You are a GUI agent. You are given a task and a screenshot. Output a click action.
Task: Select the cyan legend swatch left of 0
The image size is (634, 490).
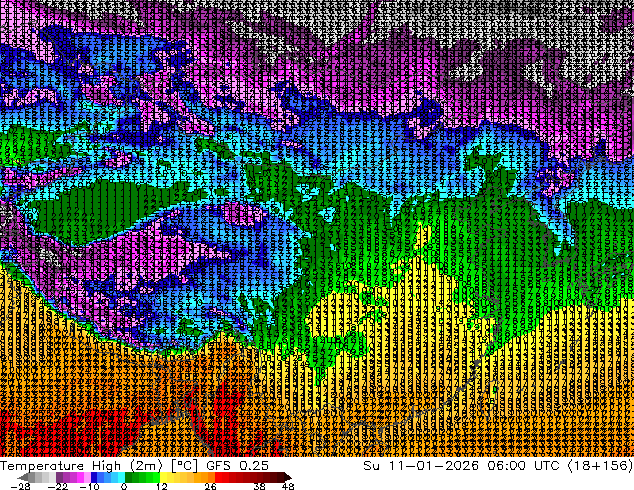[122, 477]
